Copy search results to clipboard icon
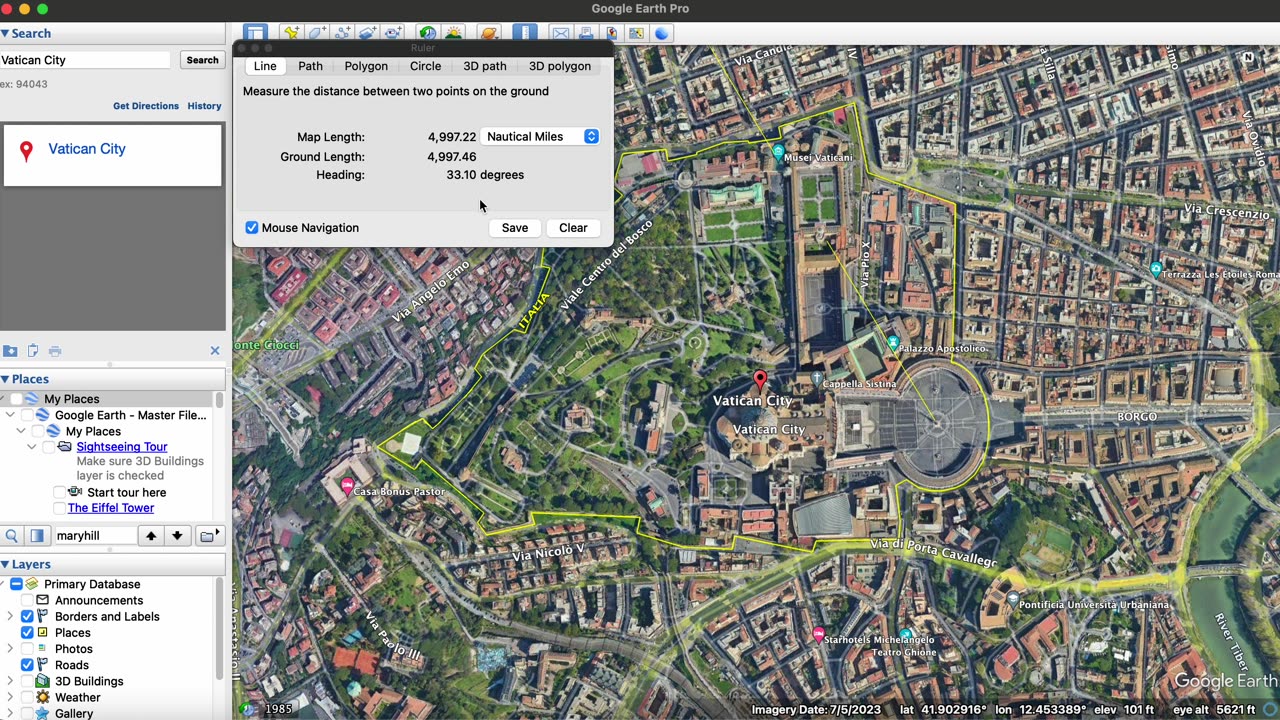1280x720 pixels. (33, 351)
